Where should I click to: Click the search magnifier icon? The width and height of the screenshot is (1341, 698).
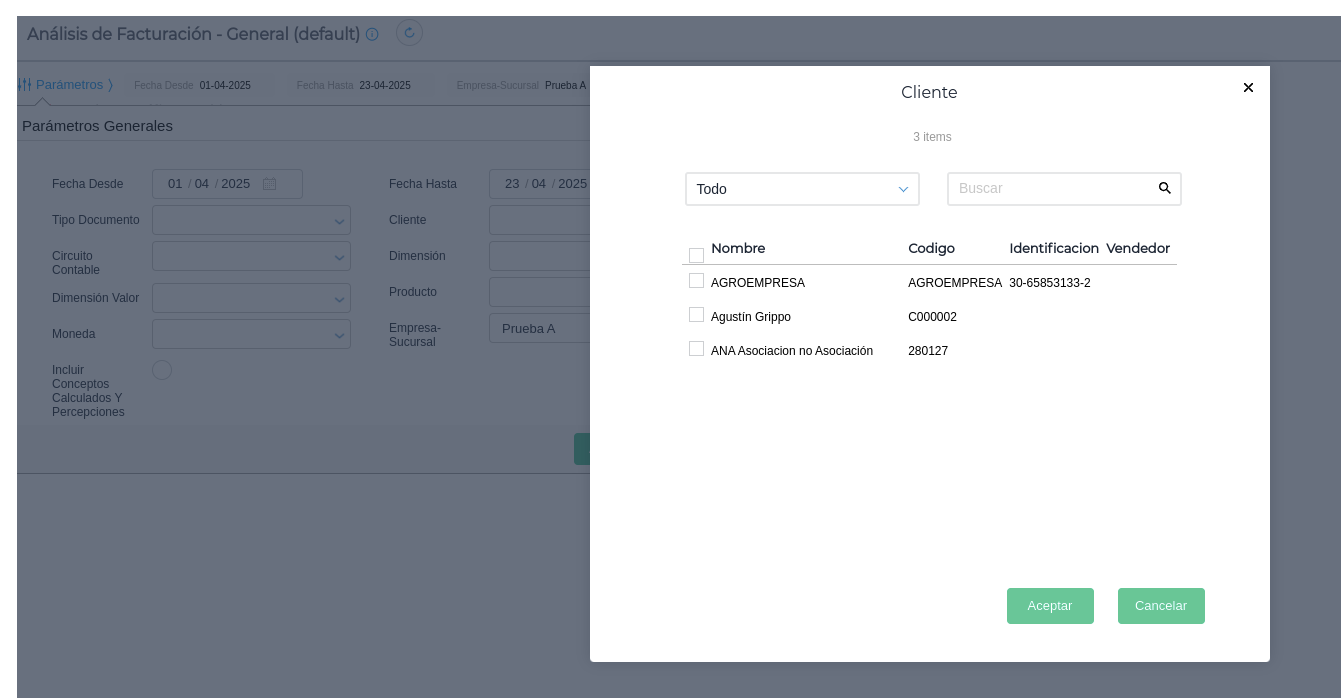pos(1164,188)
